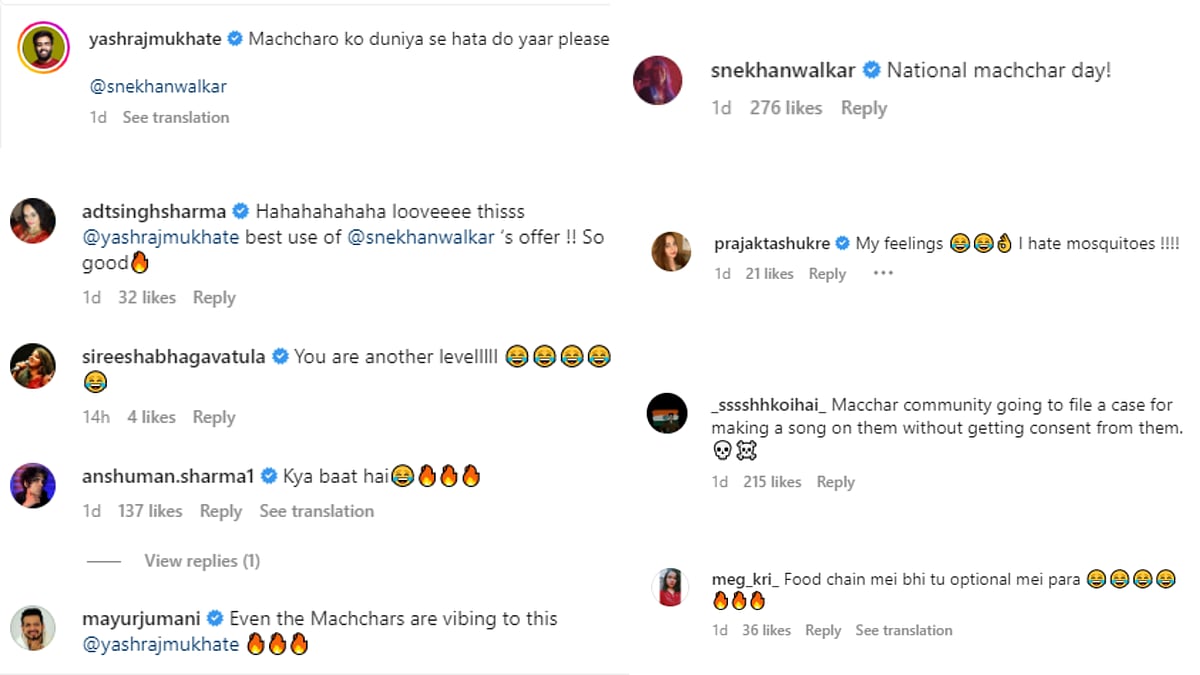The height and width of the screenshot is (675, 1200).
Task: Click adtsinghsharma's avatar thumbnail
Action: pyautogui.click(x=32, y=220)
